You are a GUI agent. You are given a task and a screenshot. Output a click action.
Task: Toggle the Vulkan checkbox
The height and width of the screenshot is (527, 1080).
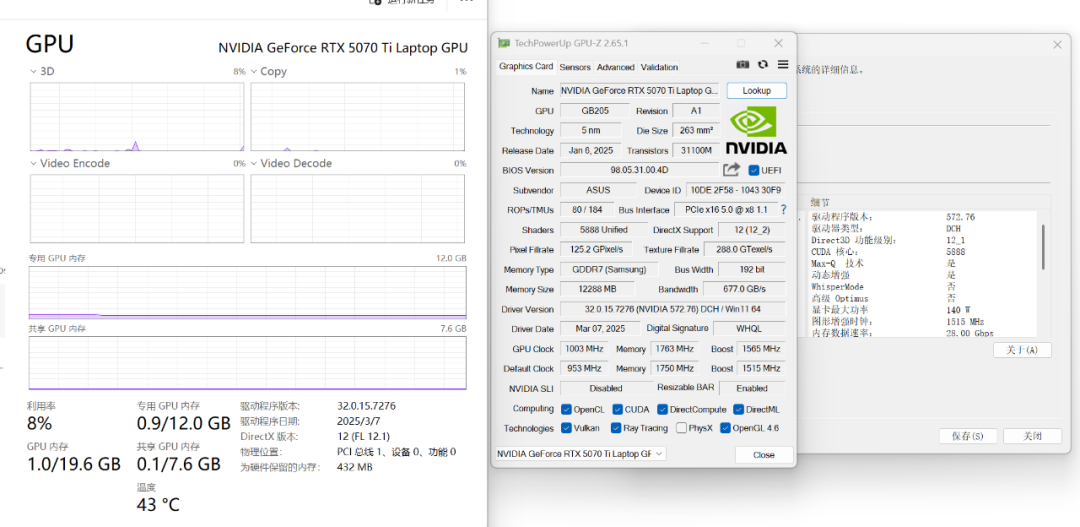click(566, 428)
